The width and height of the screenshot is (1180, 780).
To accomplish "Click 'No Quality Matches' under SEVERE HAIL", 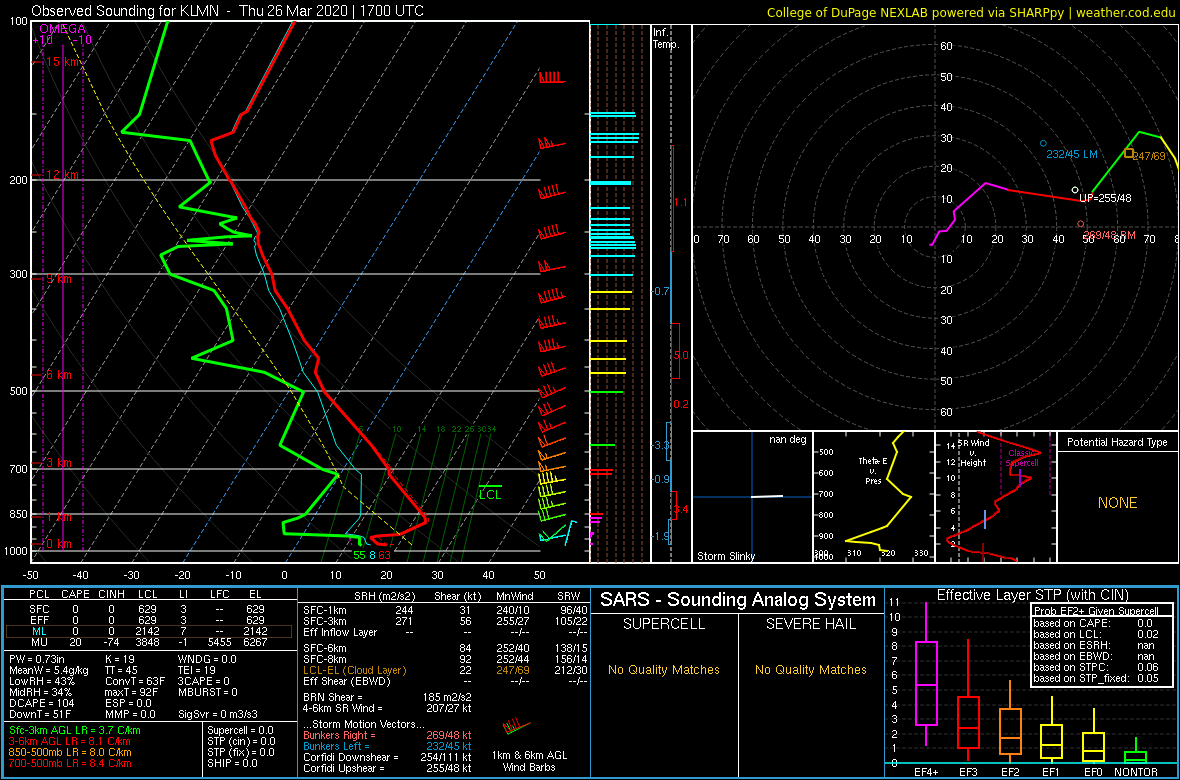I will point(810,669).
